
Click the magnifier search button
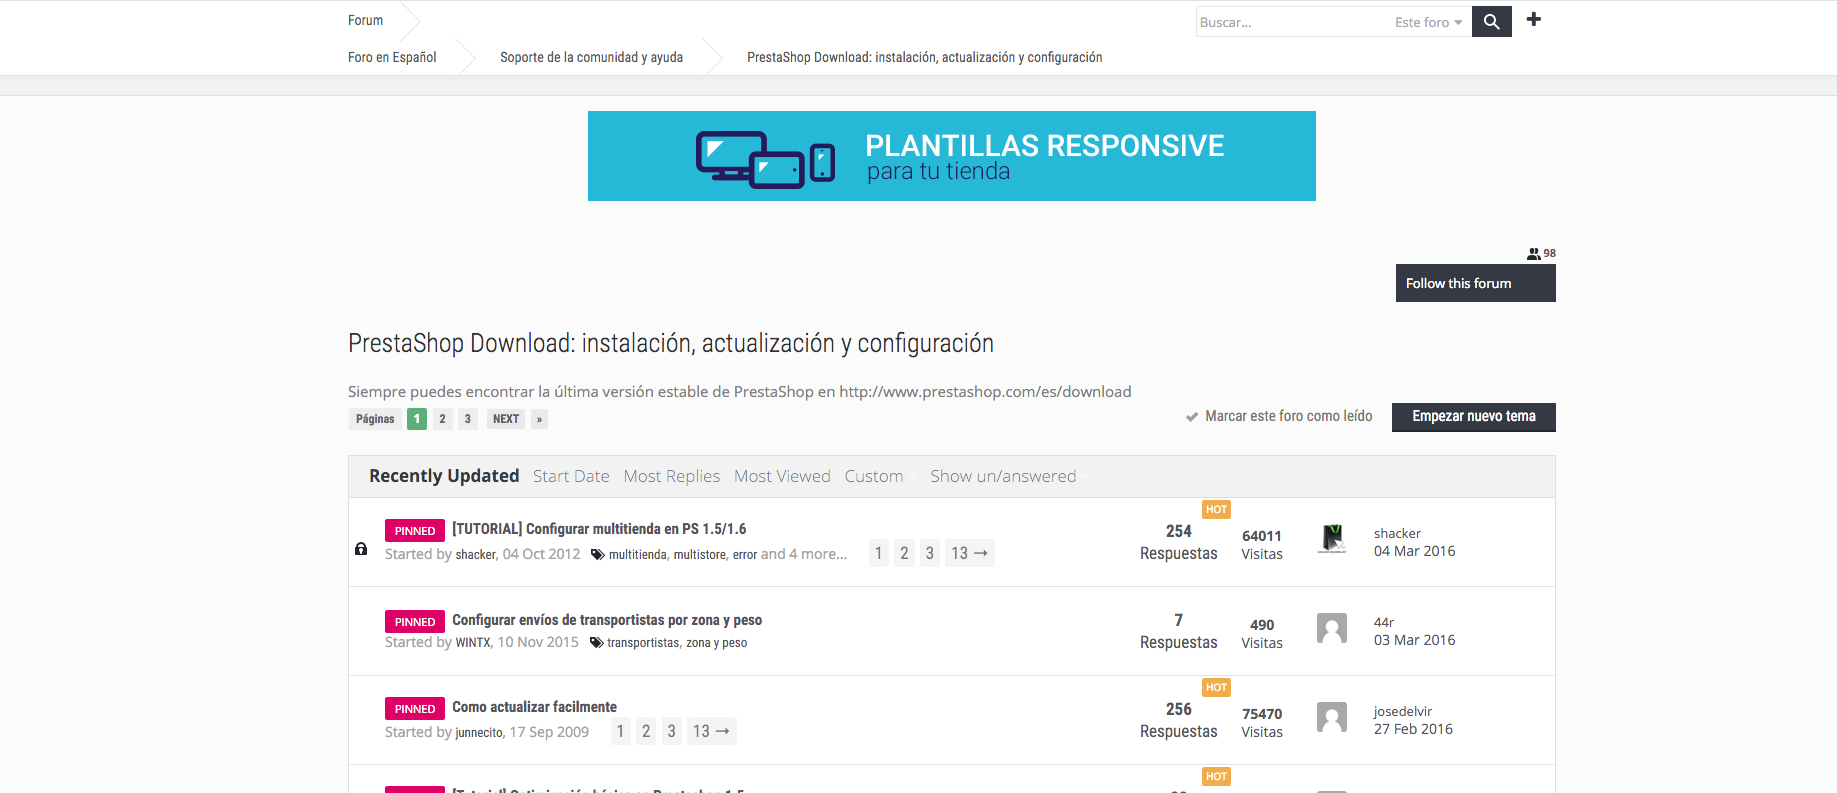point(1491,21)
